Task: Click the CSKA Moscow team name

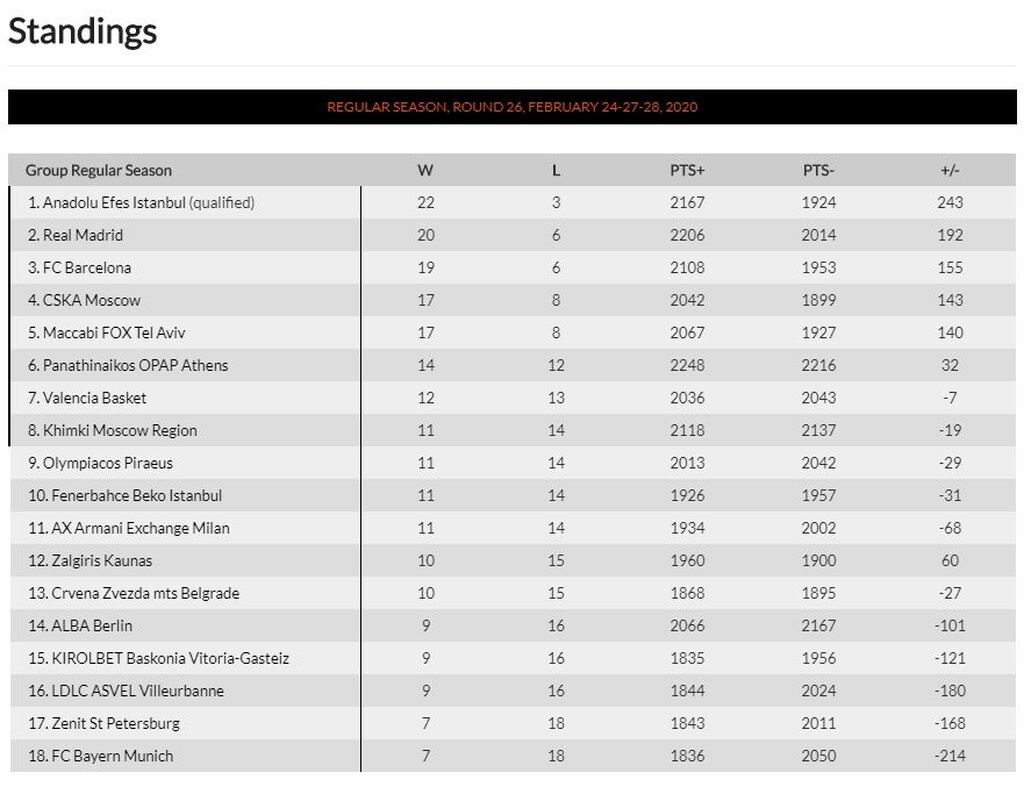Action: (92, 300)
